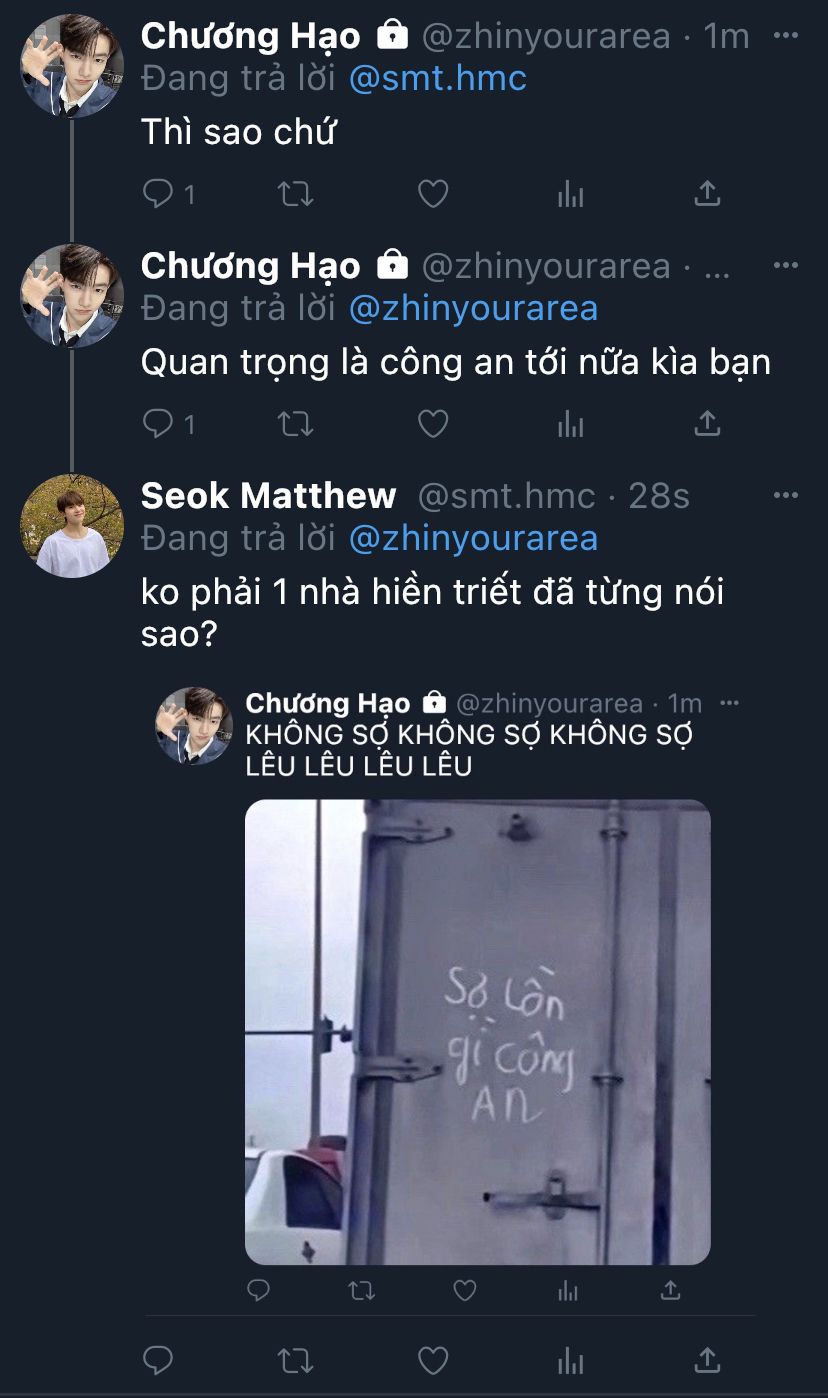The width and height of the screenshot is (828, 1398).
Task: Retweet Seok Matthew's reply tweet
Action: coord(295,1360)
